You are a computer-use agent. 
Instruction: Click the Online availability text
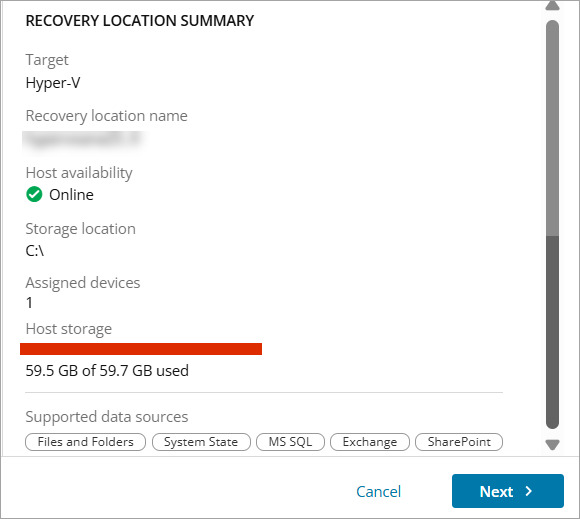click(x=71, y=195)
